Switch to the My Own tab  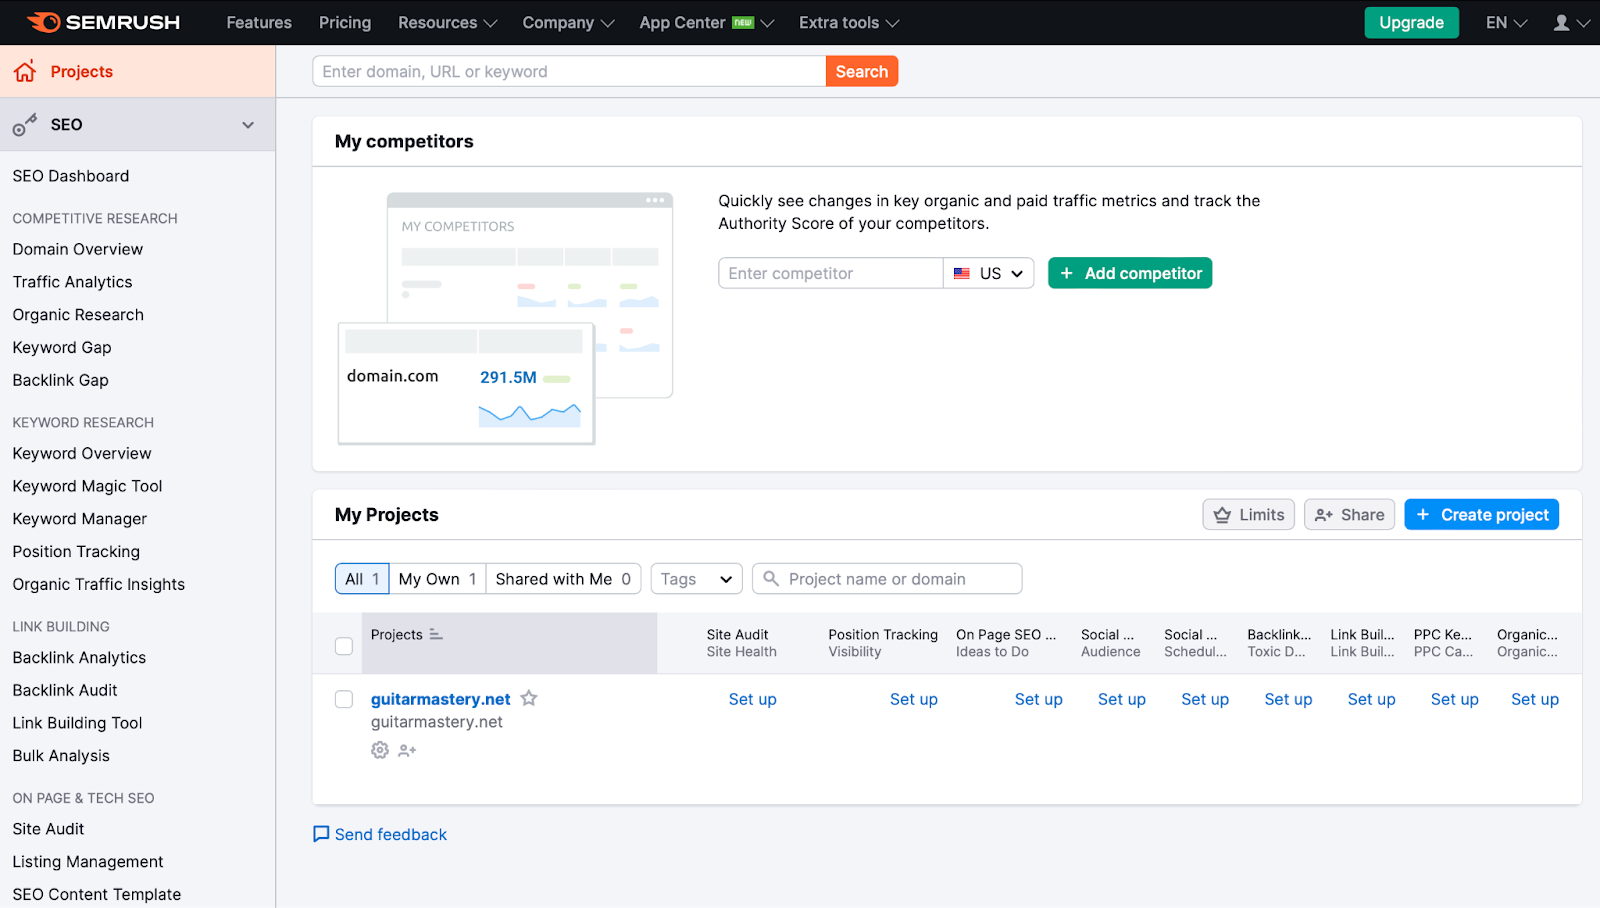437,578
